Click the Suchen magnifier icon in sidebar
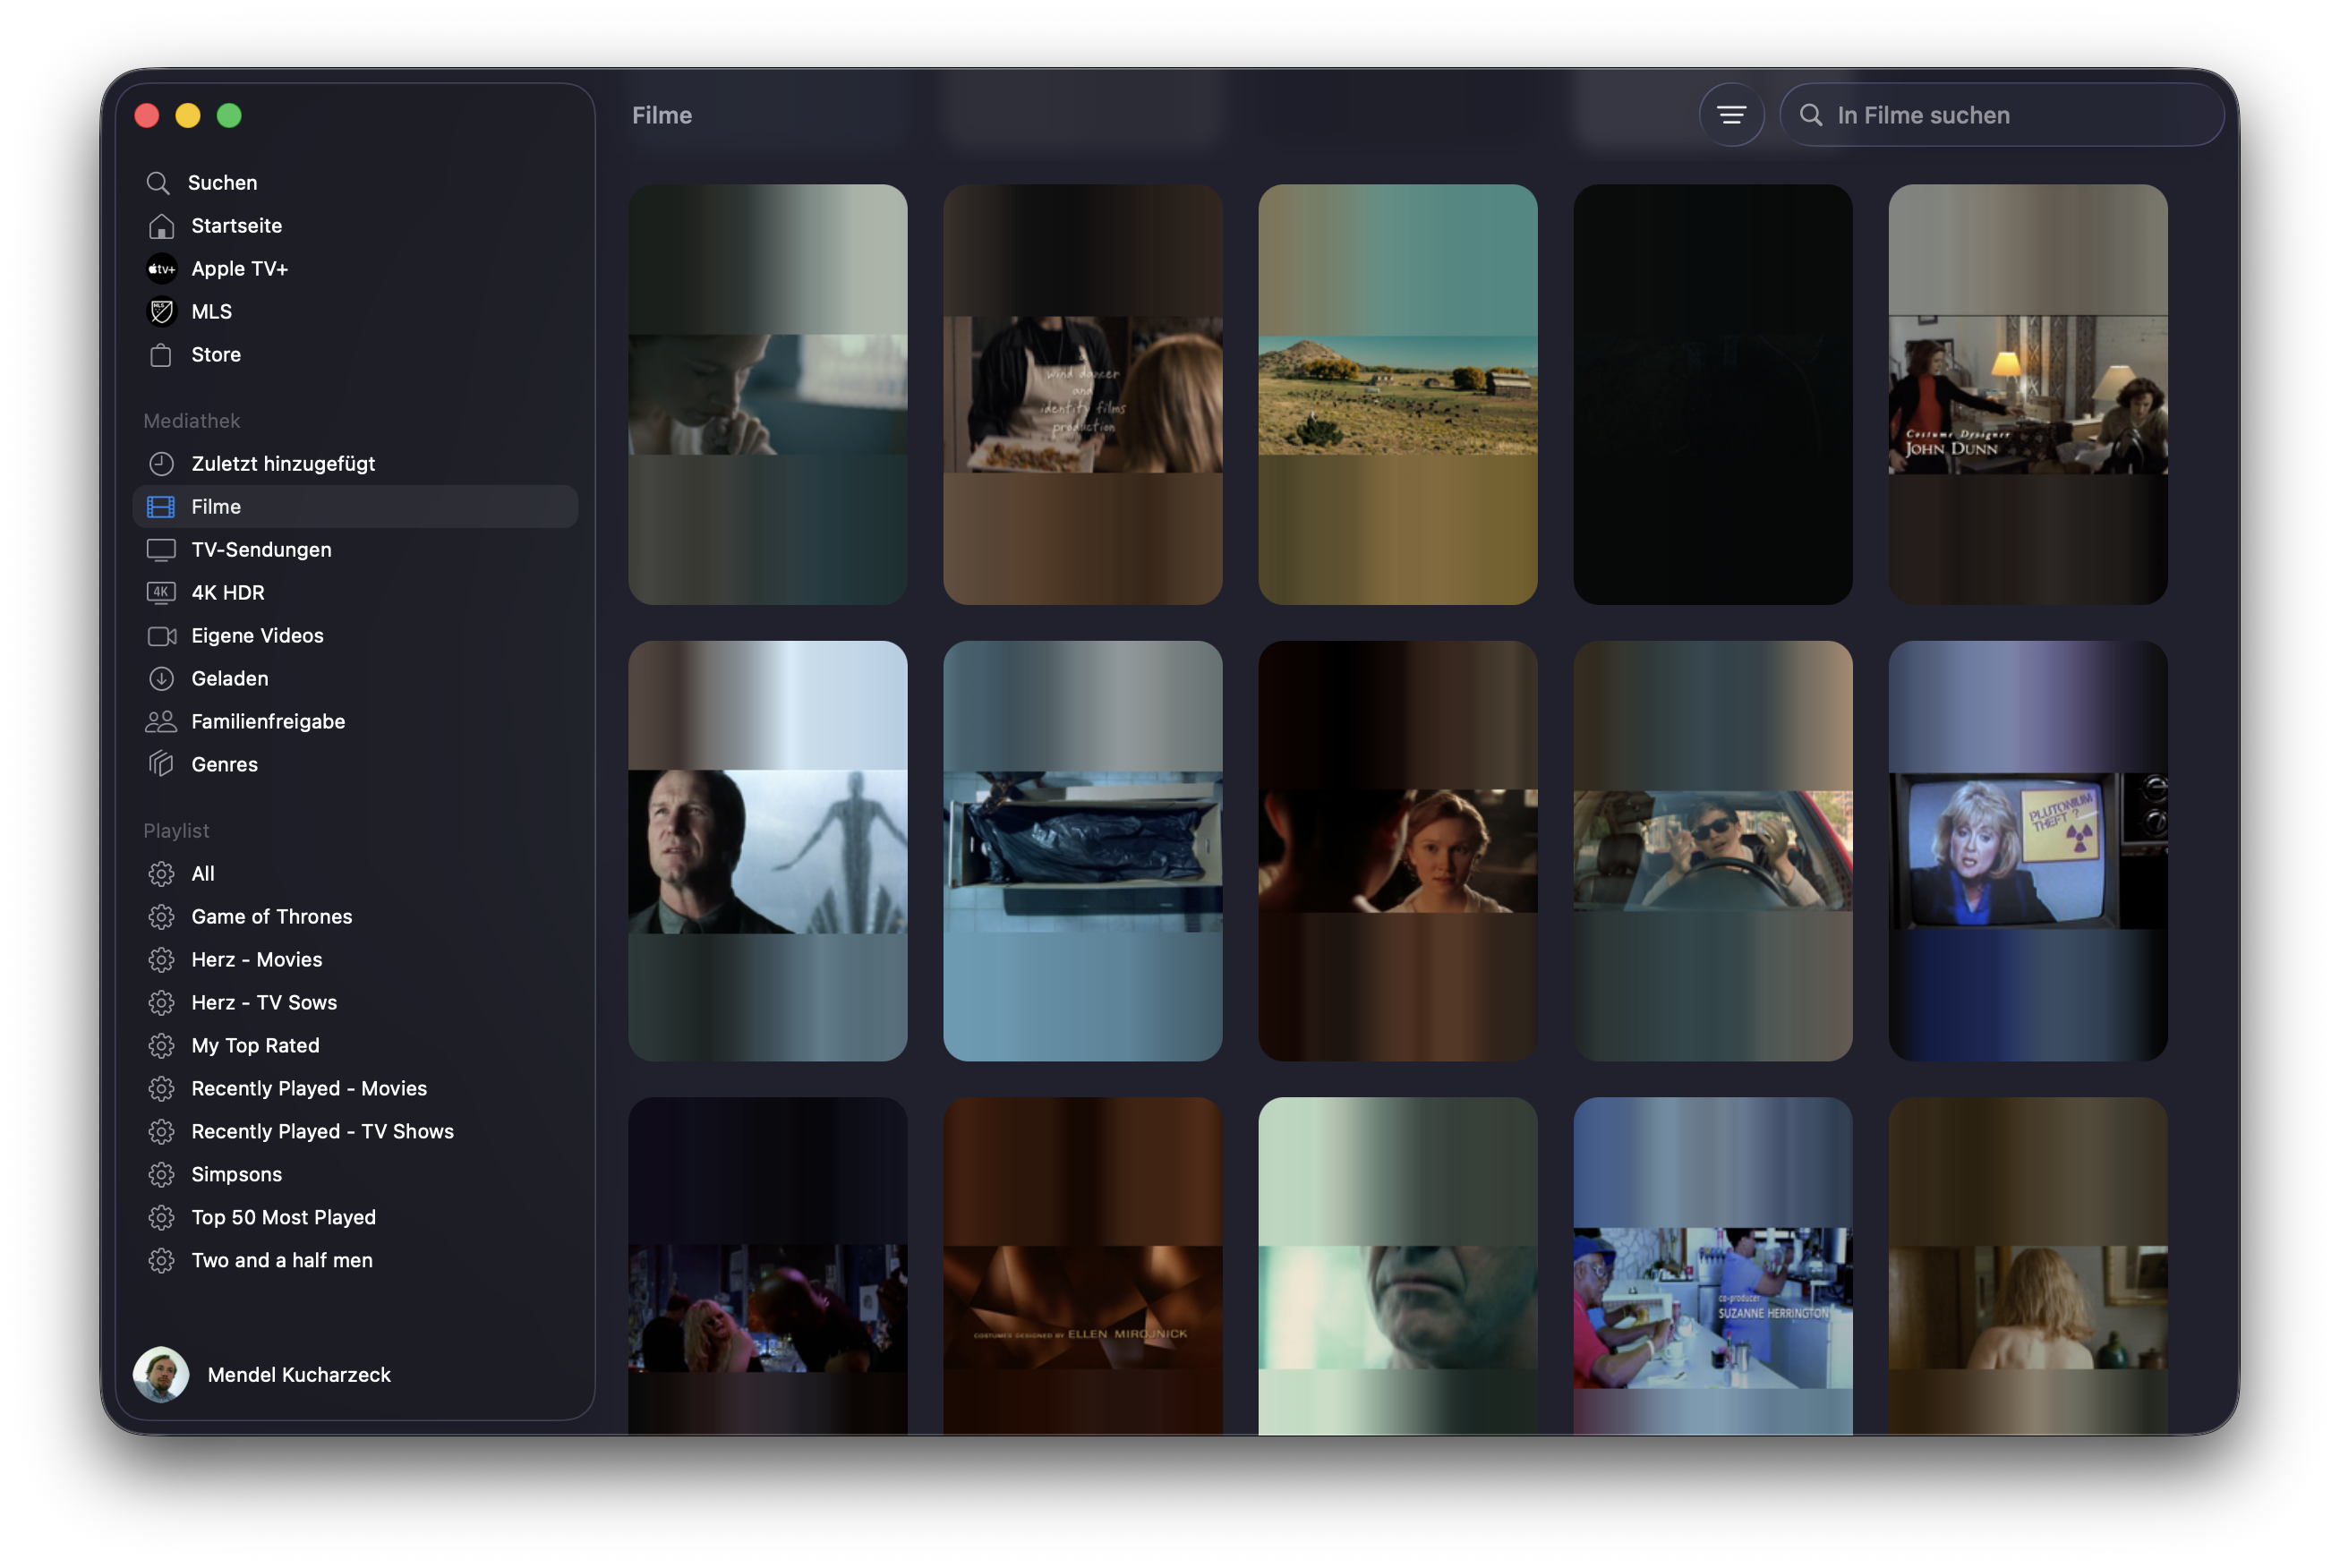Viewport: 2340px width, 1568px height. tap(158, 183)
